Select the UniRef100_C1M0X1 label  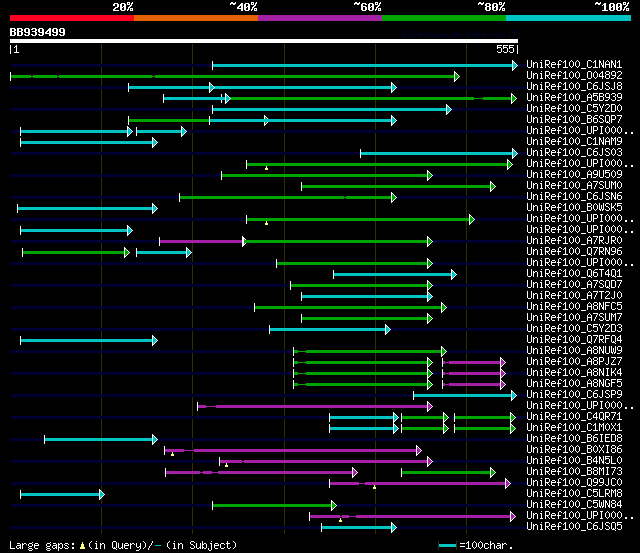coord(574,428)
